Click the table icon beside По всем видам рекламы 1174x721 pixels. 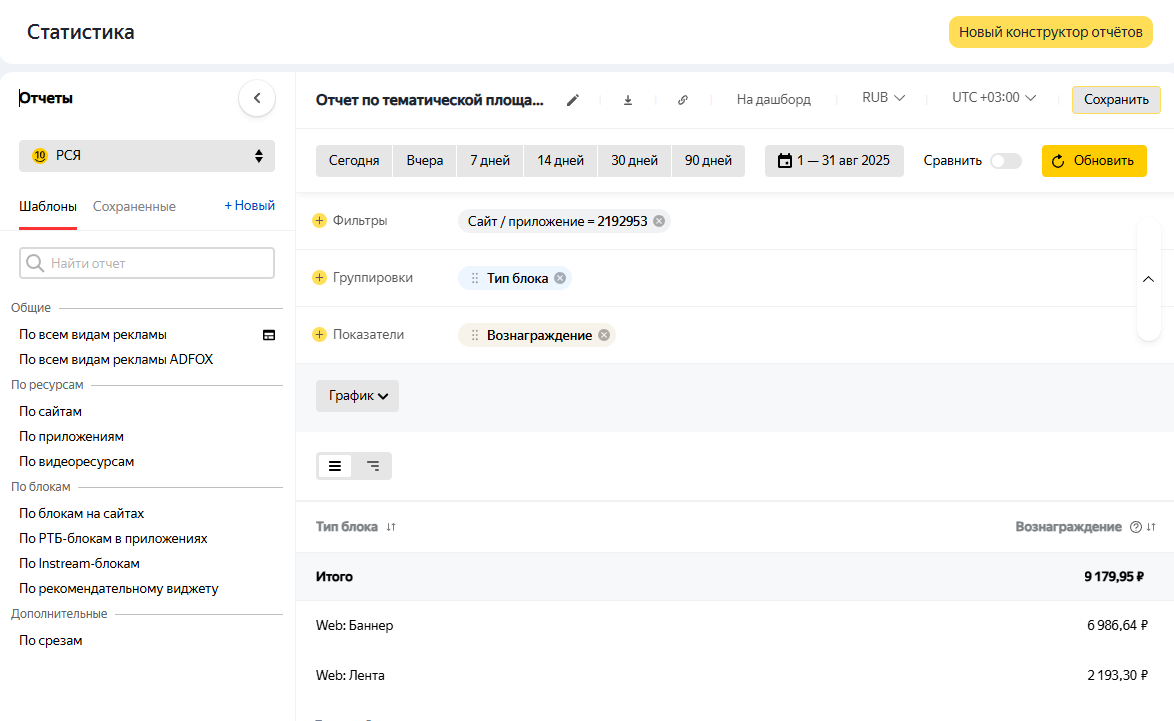pyautogui.click(x=269, y=335)
